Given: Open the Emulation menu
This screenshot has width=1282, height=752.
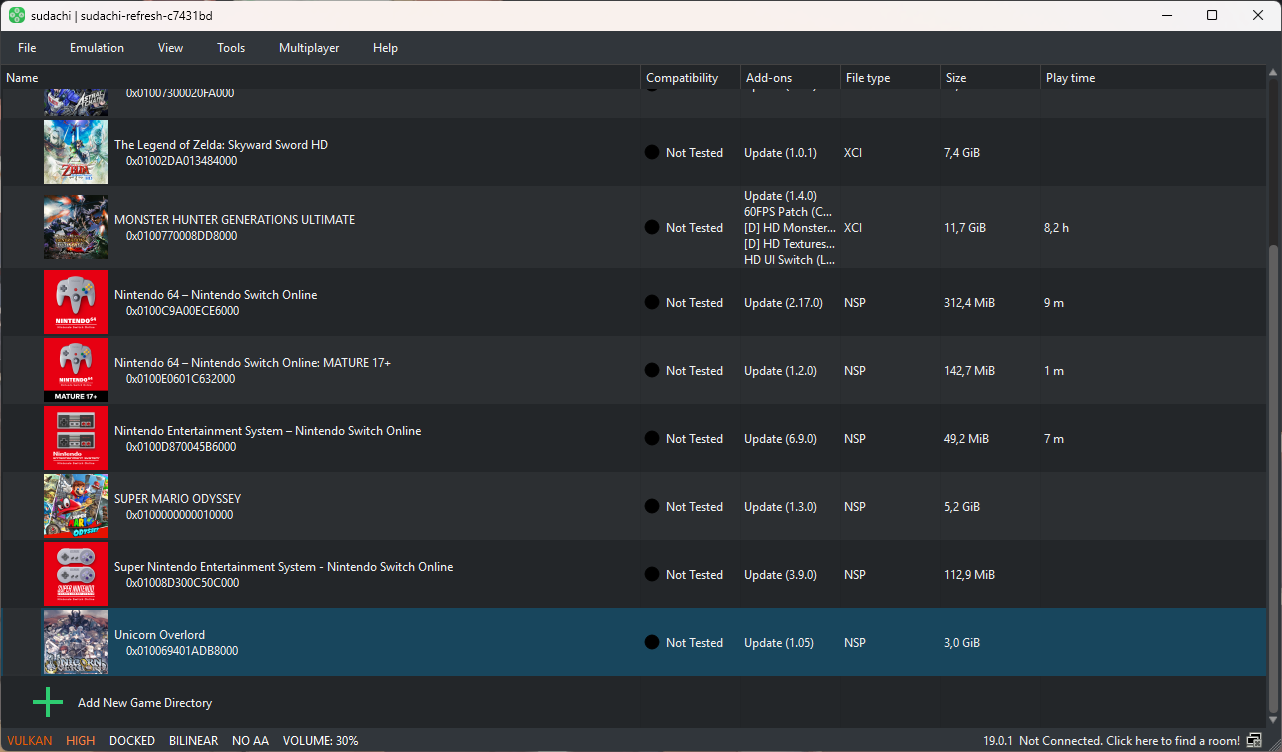Looking at the screenshot, I should coord(97,48).
